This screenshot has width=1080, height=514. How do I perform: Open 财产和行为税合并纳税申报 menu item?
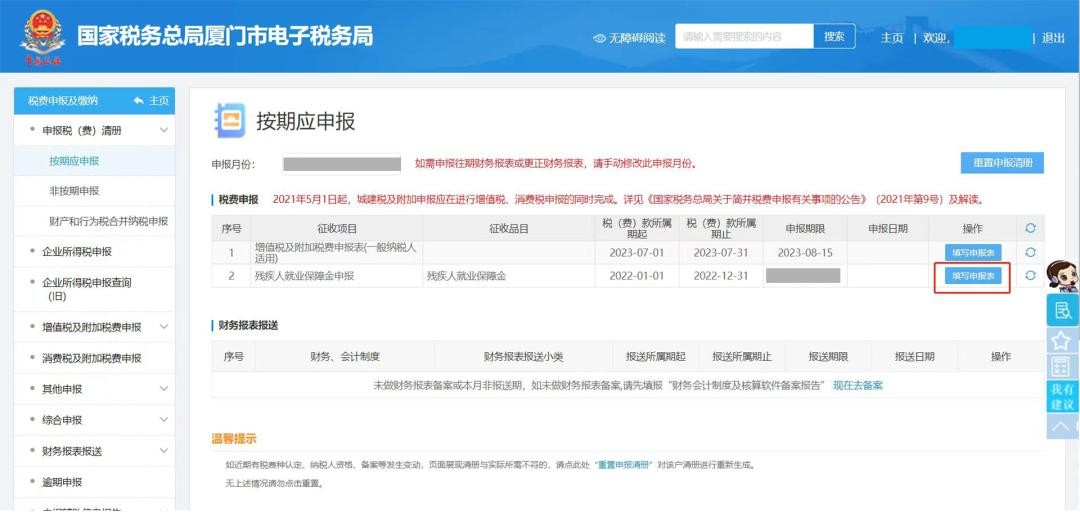click(108, 221)
